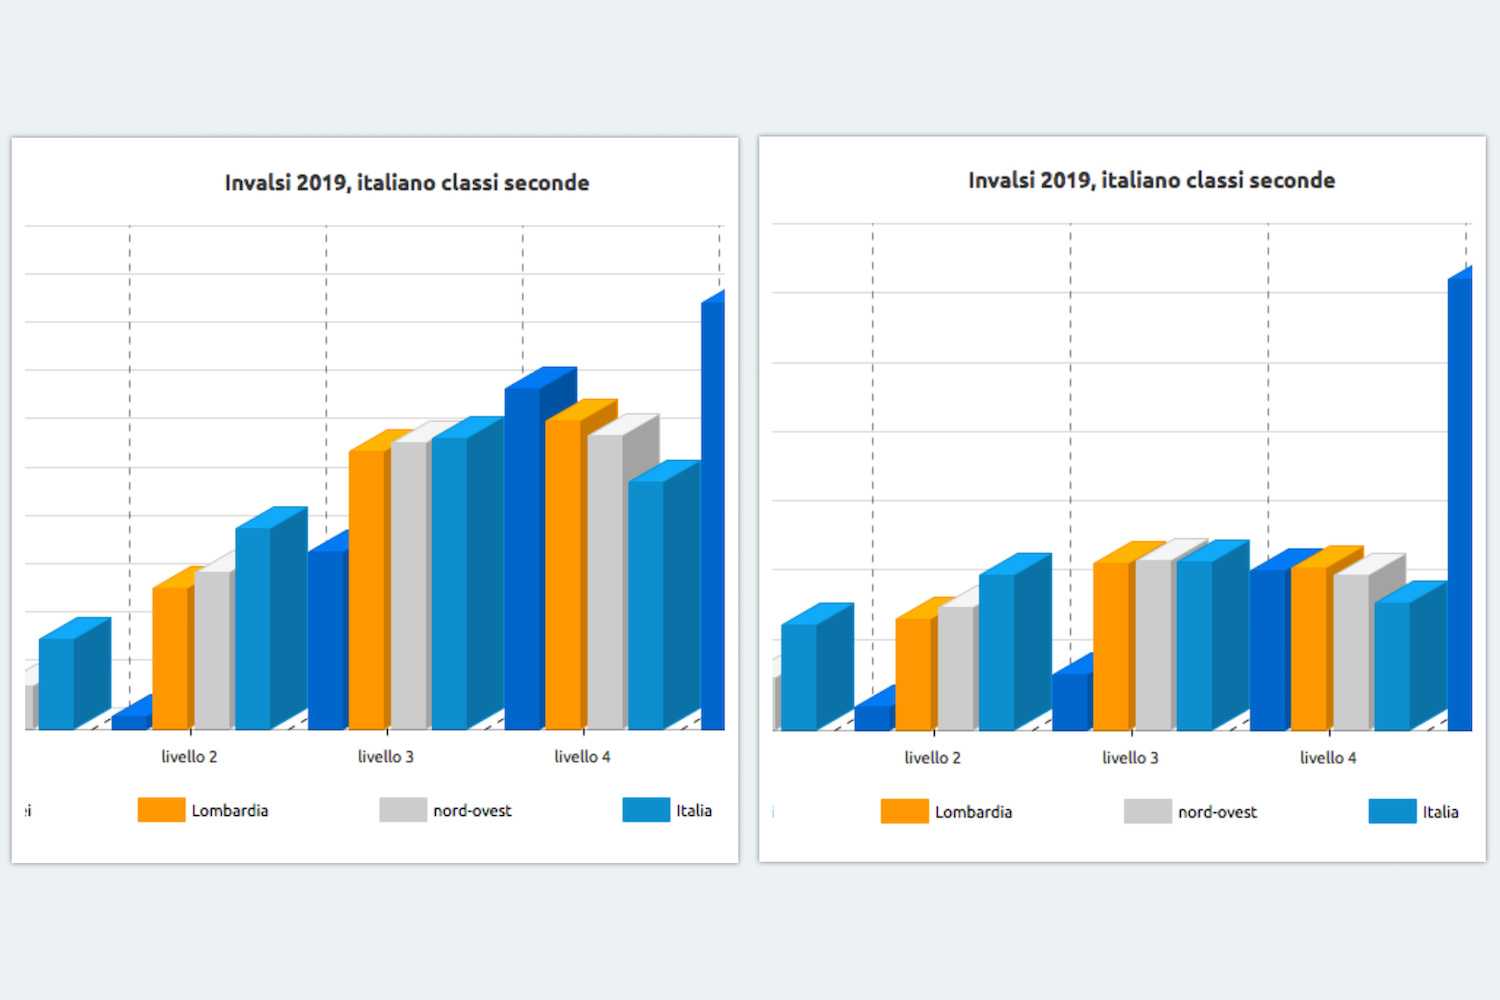This screenshot has height=1000, width=1500.
Task: Toggle the Italia legend label in right chart
Action: click(x=1440, y=812)
